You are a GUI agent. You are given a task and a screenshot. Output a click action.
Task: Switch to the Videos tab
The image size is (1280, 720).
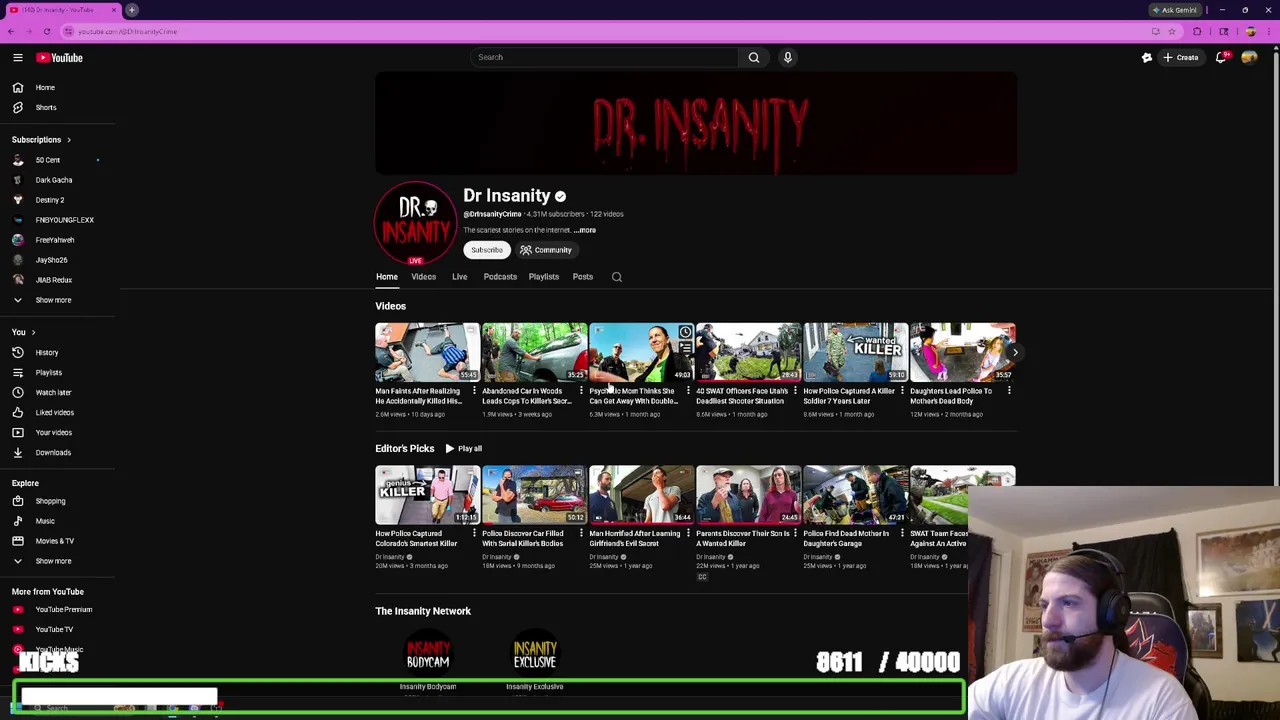424,277
